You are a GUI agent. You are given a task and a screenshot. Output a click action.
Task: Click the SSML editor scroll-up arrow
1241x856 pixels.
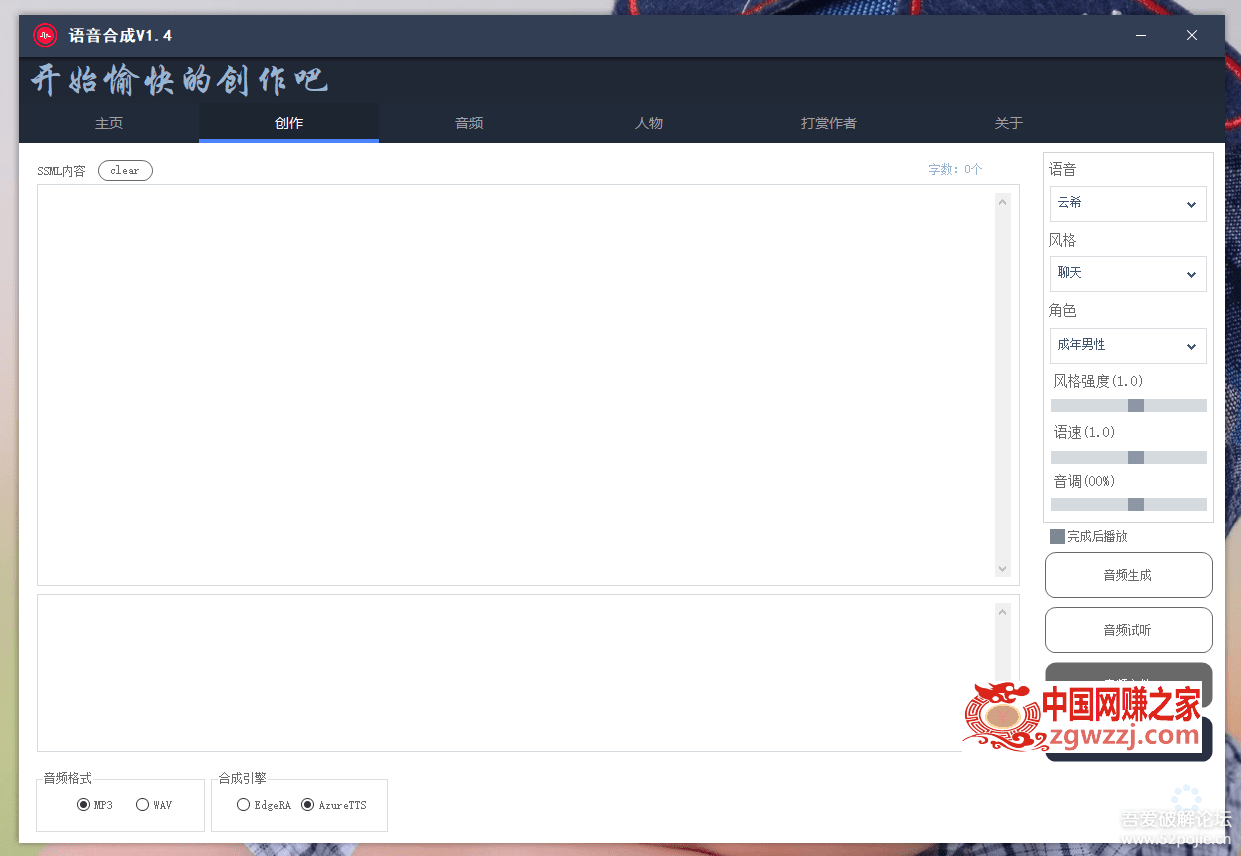1003,202
